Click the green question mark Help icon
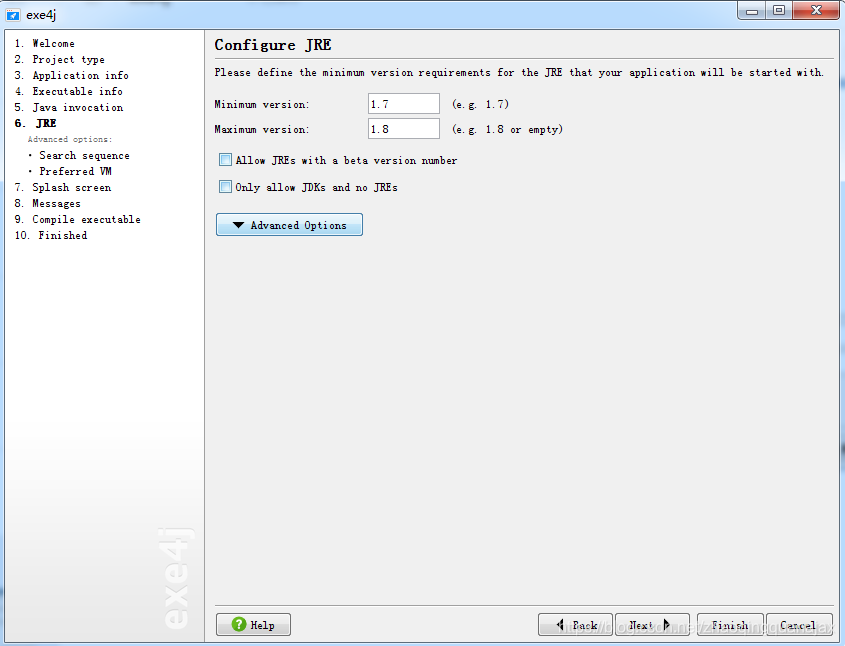 click(239, 624)
